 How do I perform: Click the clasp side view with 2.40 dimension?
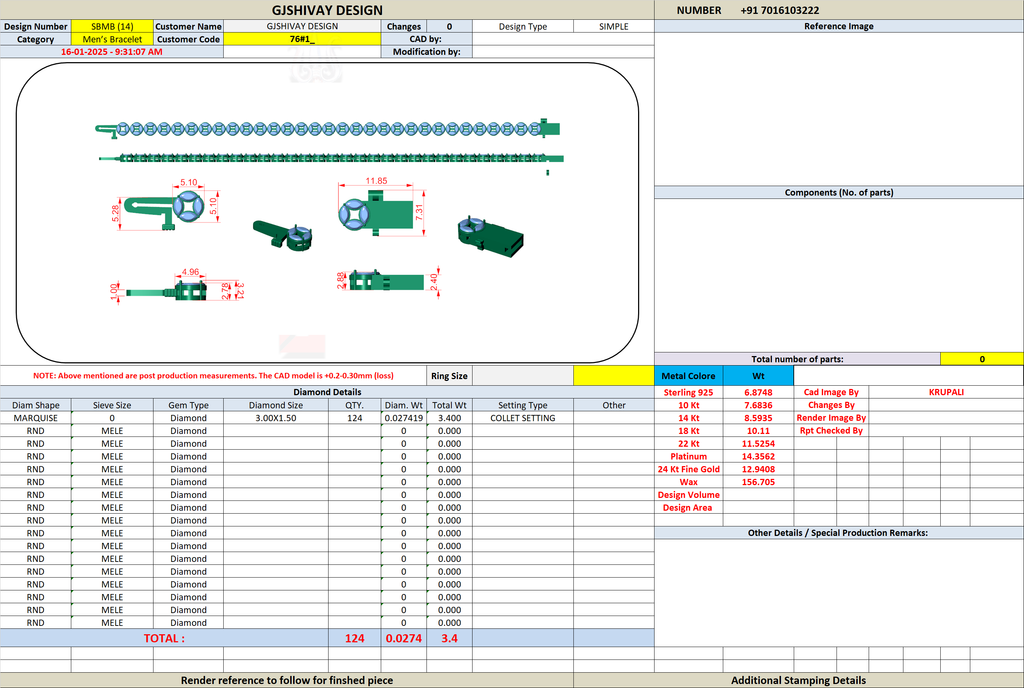389,281
